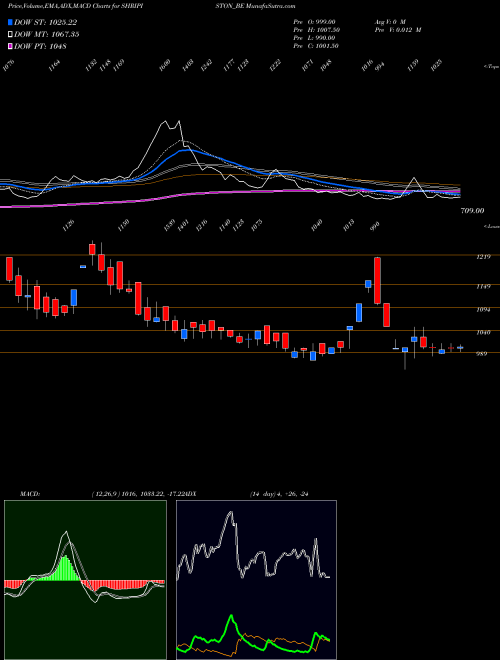Click the blue DOW ST legend swatch

[x=11, y=23]
